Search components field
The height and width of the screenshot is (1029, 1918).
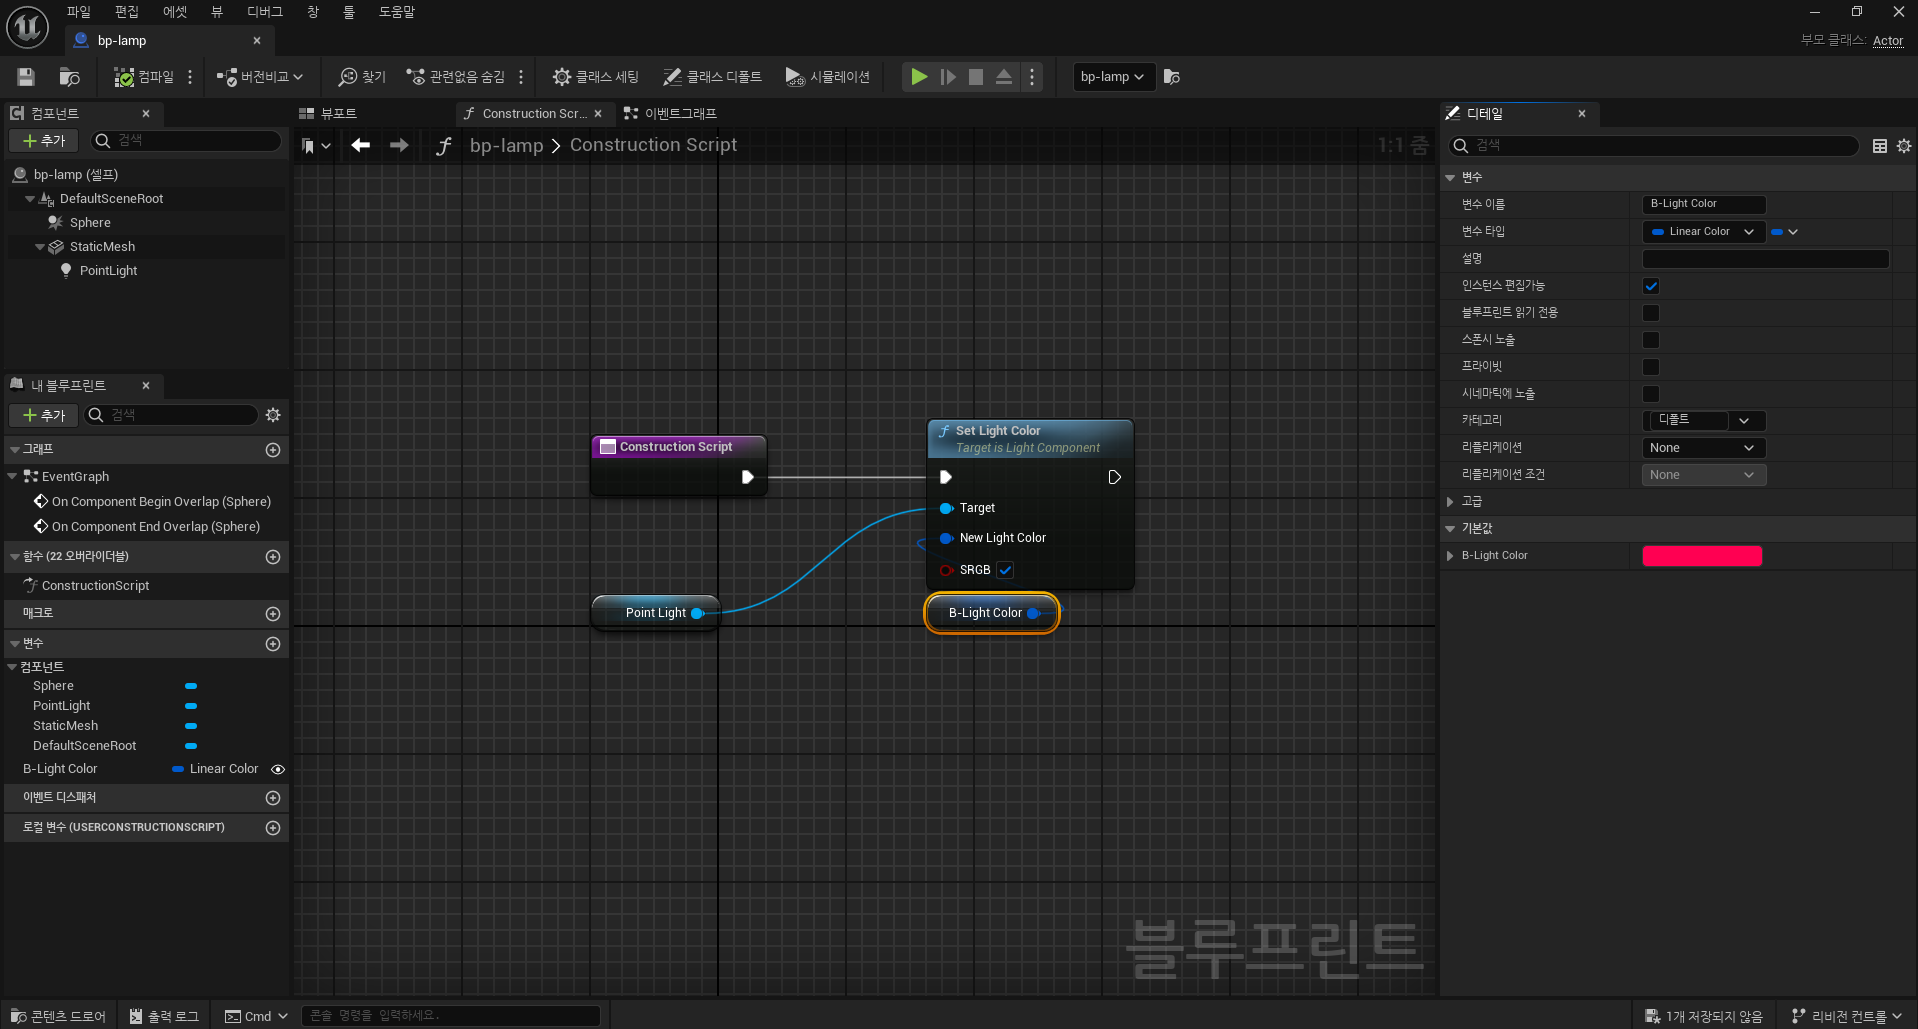[x=186, y=141]
